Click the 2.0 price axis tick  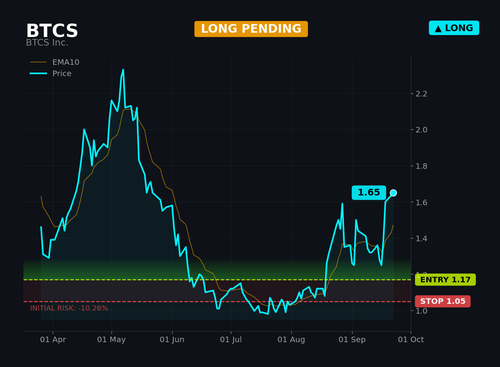point(421,130)
